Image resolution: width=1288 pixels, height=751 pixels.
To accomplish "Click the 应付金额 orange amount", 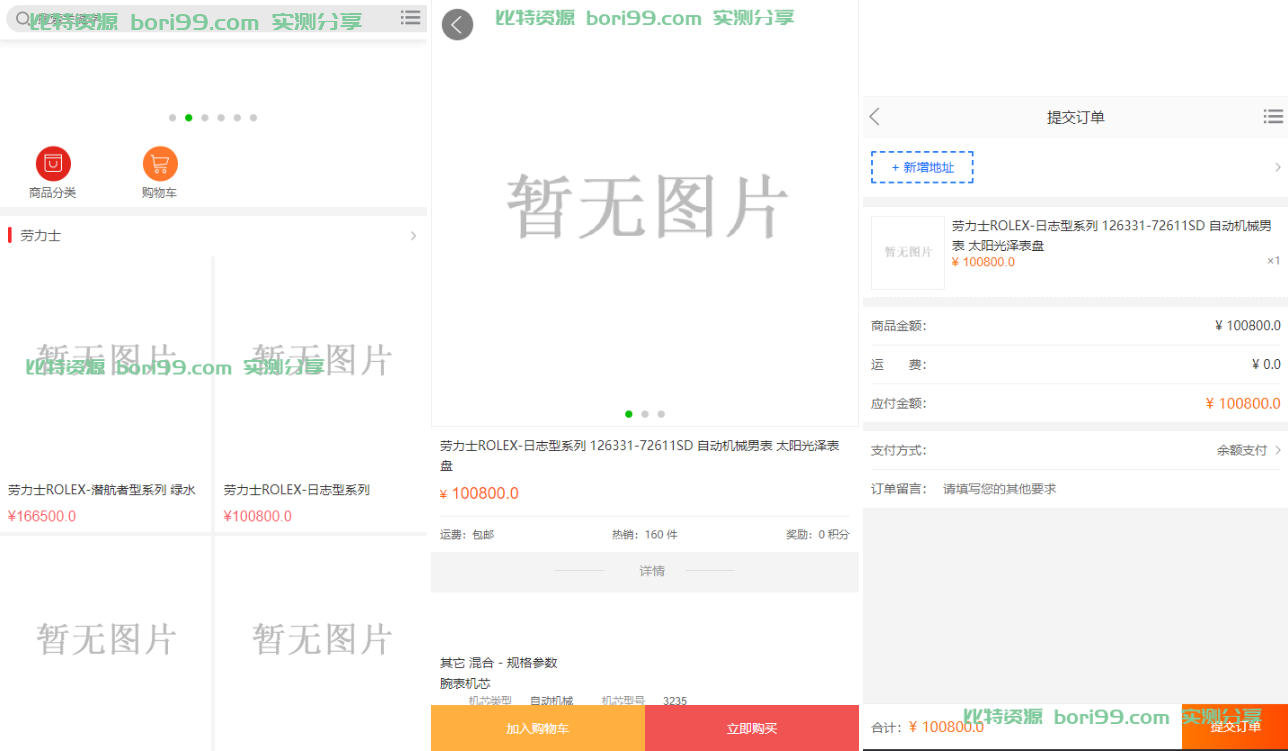I will (x=1243, y=403).
